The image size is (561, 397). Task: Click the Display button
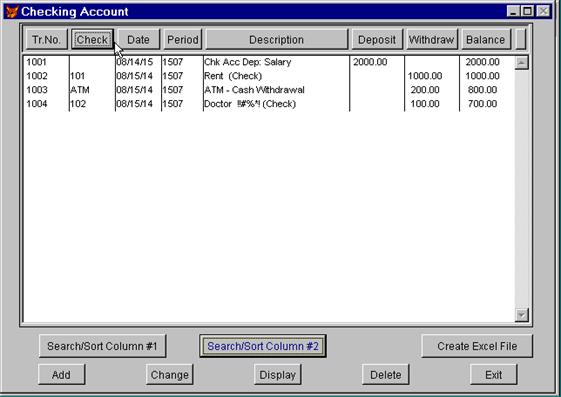click(278, 375)
